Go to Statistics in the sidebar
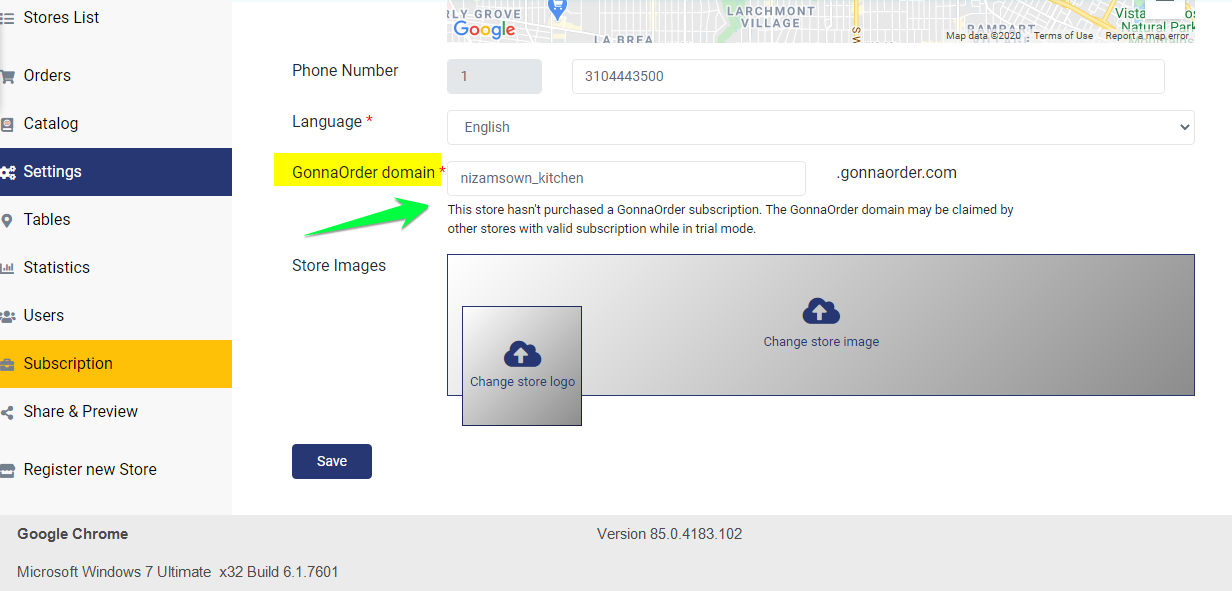 (116, 268)
